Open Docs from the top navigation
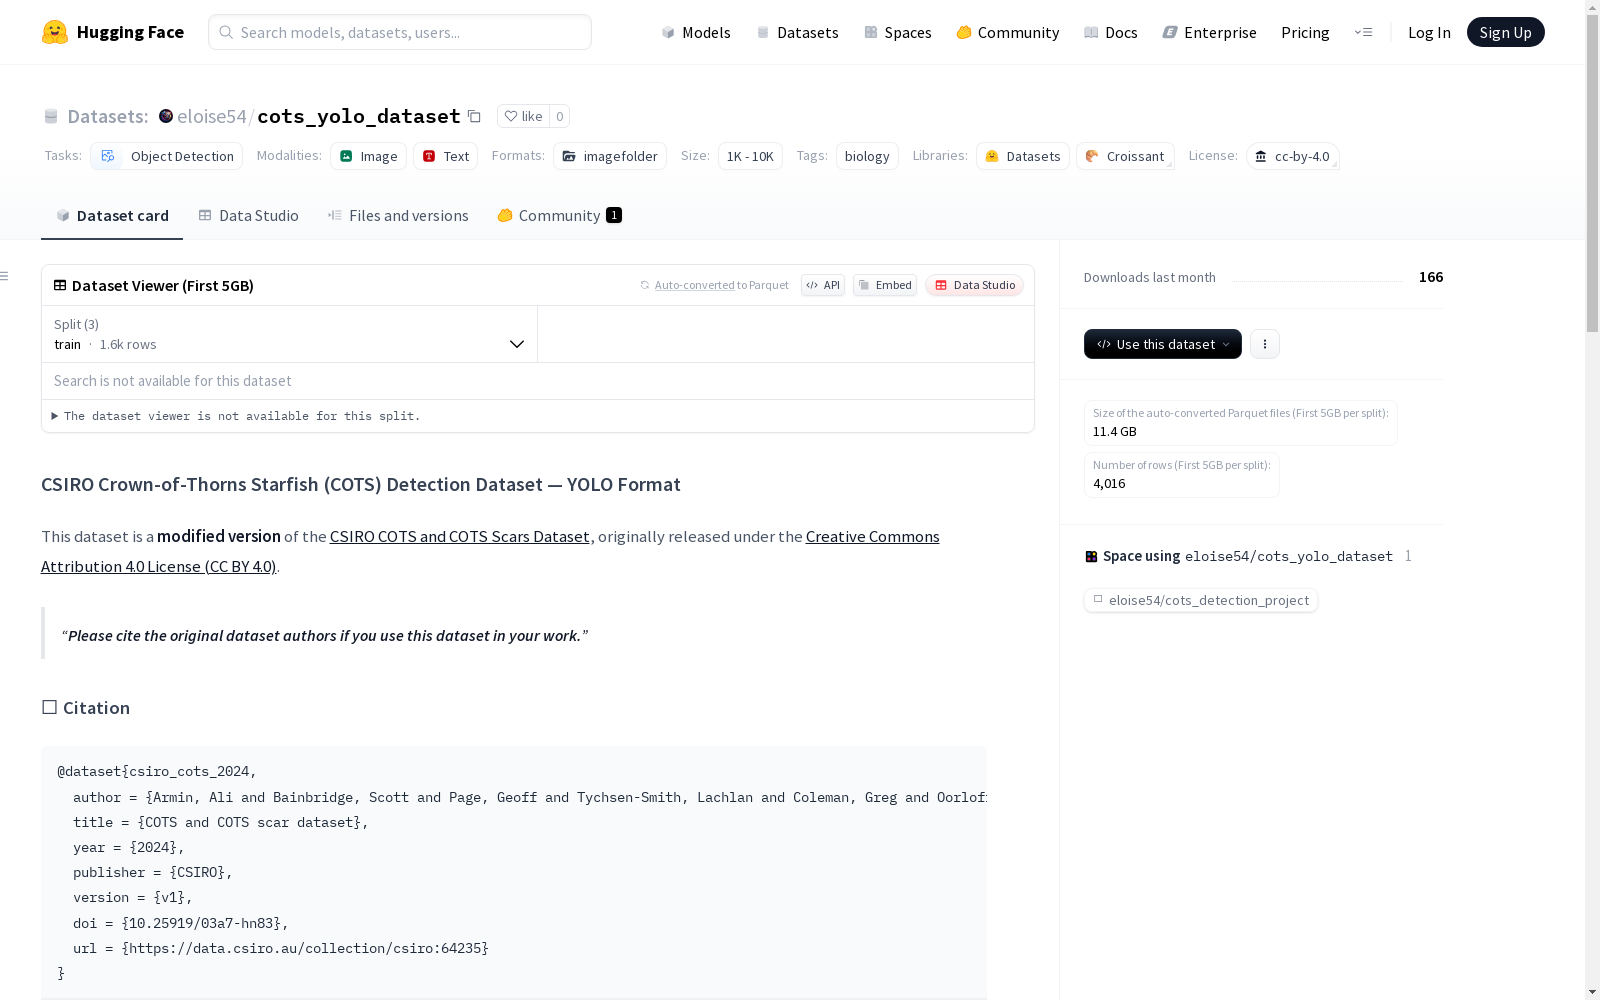The image size is (1600, 1000). point(1111,32)
